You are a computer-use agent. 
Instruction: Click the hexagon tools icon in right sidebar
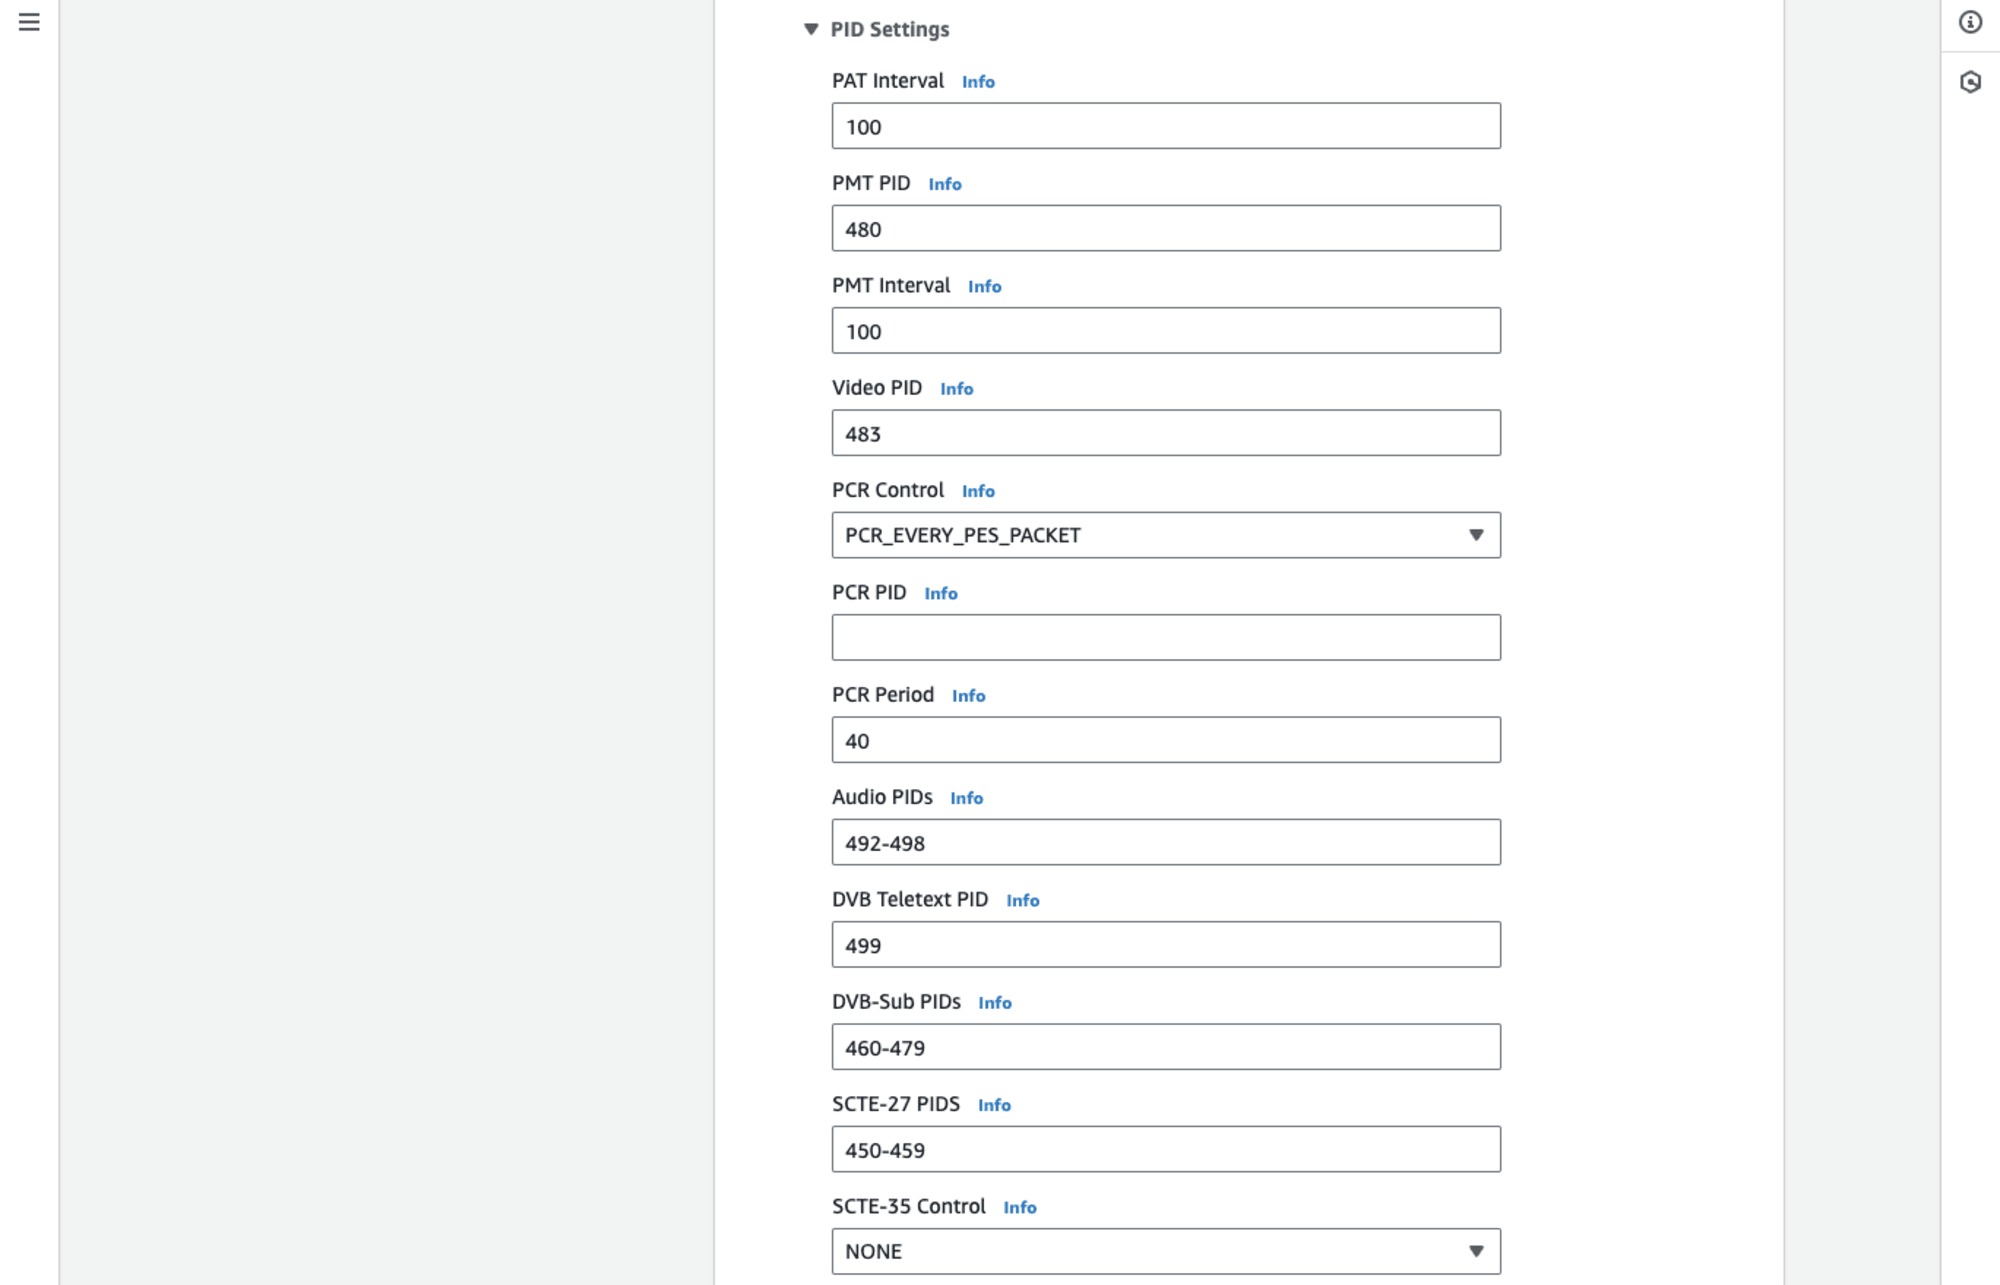click(x=1970, y=82)
